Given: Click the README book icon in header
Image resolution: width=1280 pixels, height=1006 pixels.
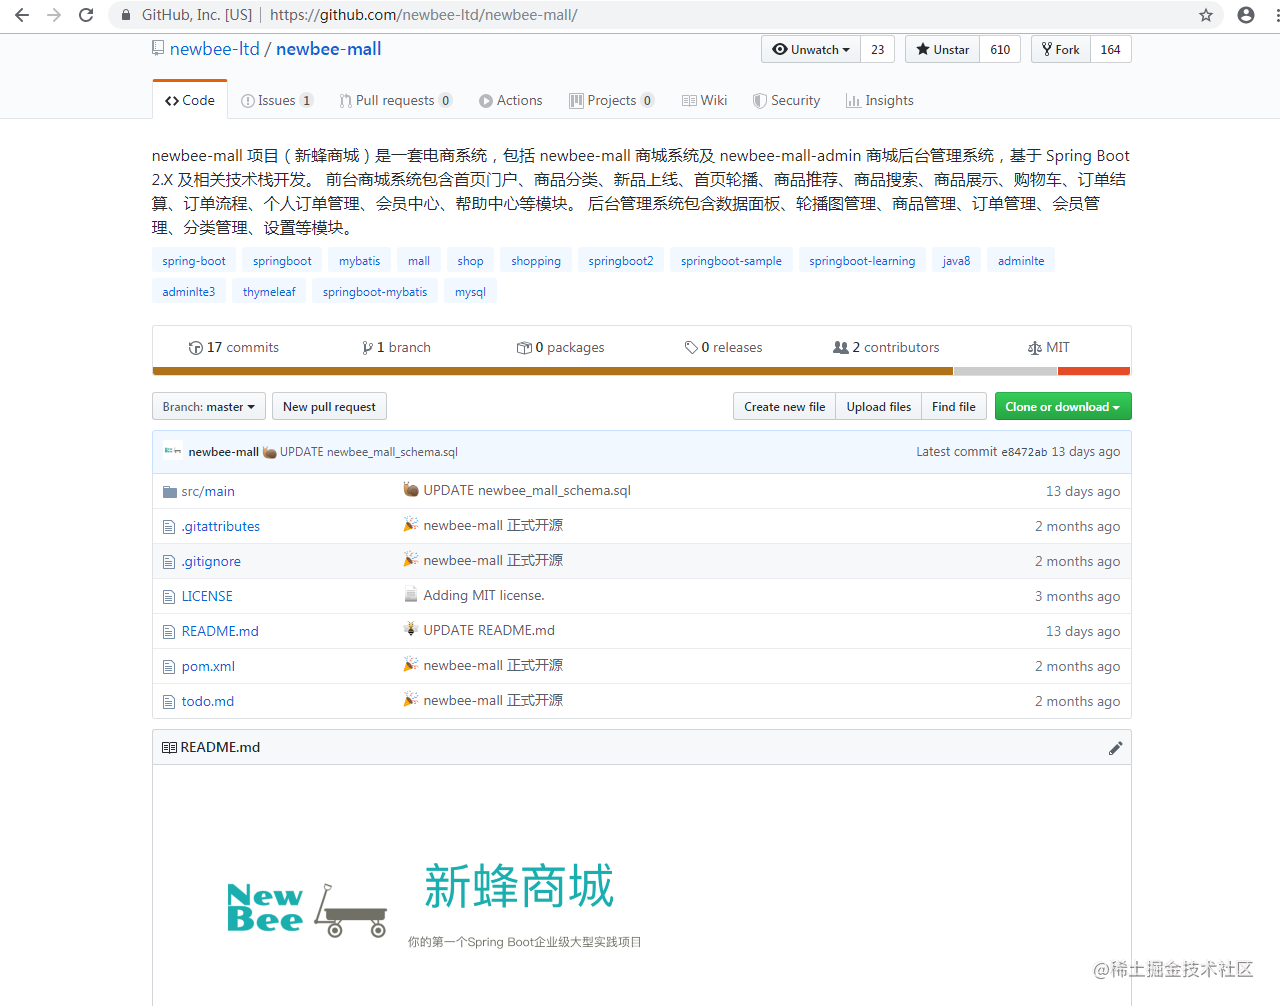Looking at the screenshot, I should pos(169,748).
